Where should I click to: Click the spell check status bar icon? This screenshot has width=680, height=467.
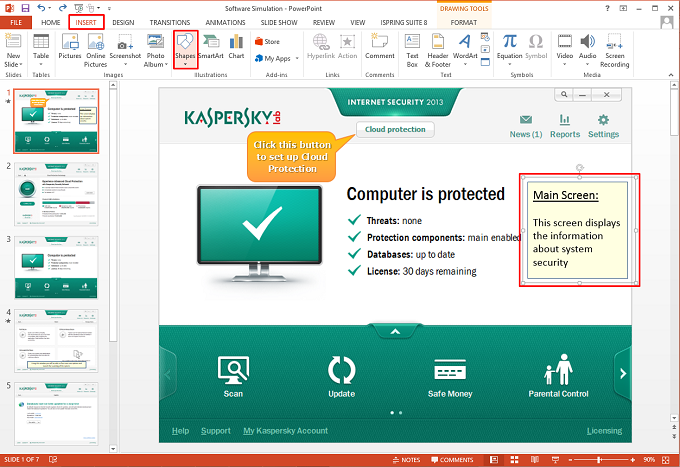coord(53,460)
